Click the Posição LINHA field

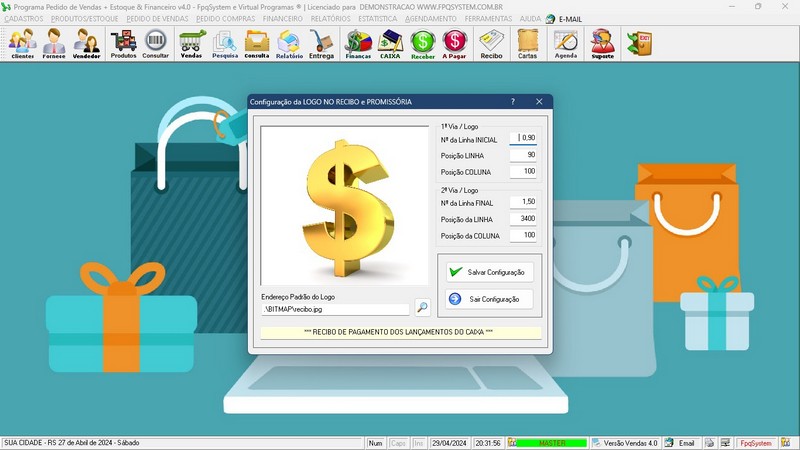click(x=523, y=155)
